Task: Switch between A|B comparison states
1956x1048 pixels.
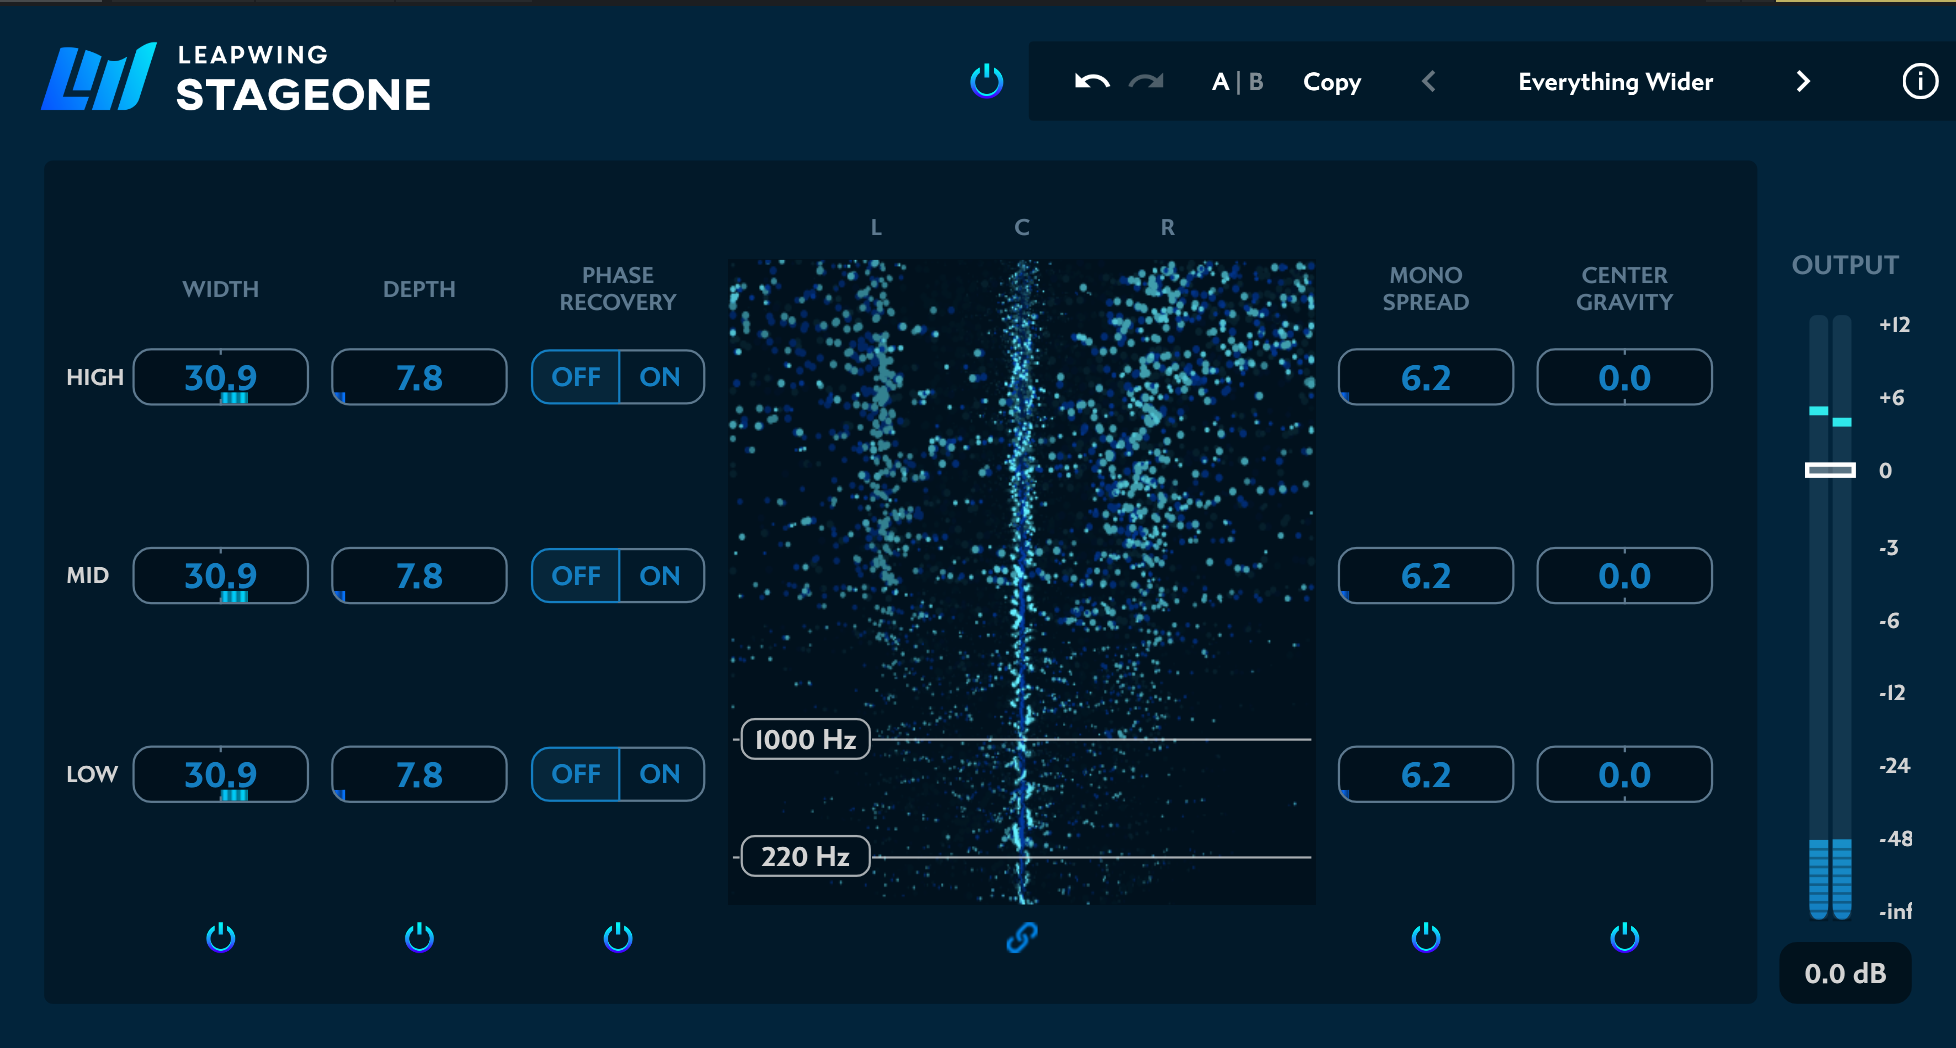Action: (1237, 82)
